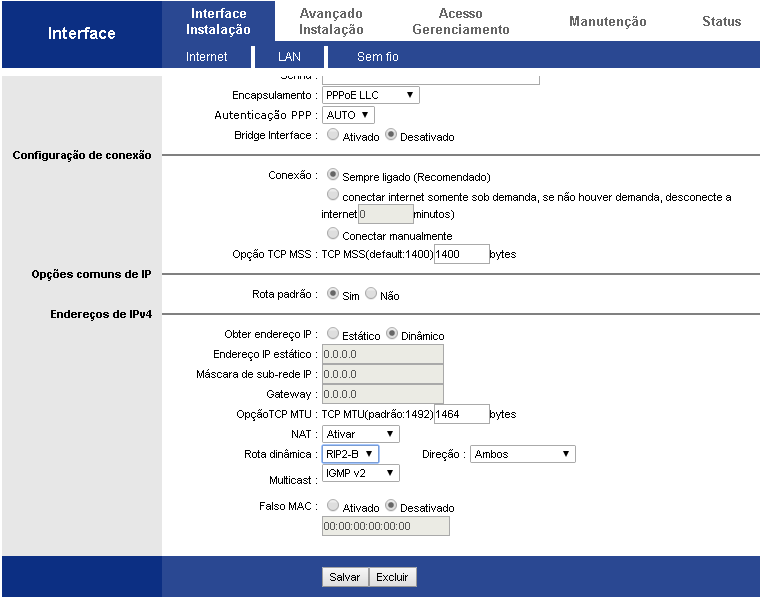
Task: Select the Internet sub-tab
Action: pos(206,57)
